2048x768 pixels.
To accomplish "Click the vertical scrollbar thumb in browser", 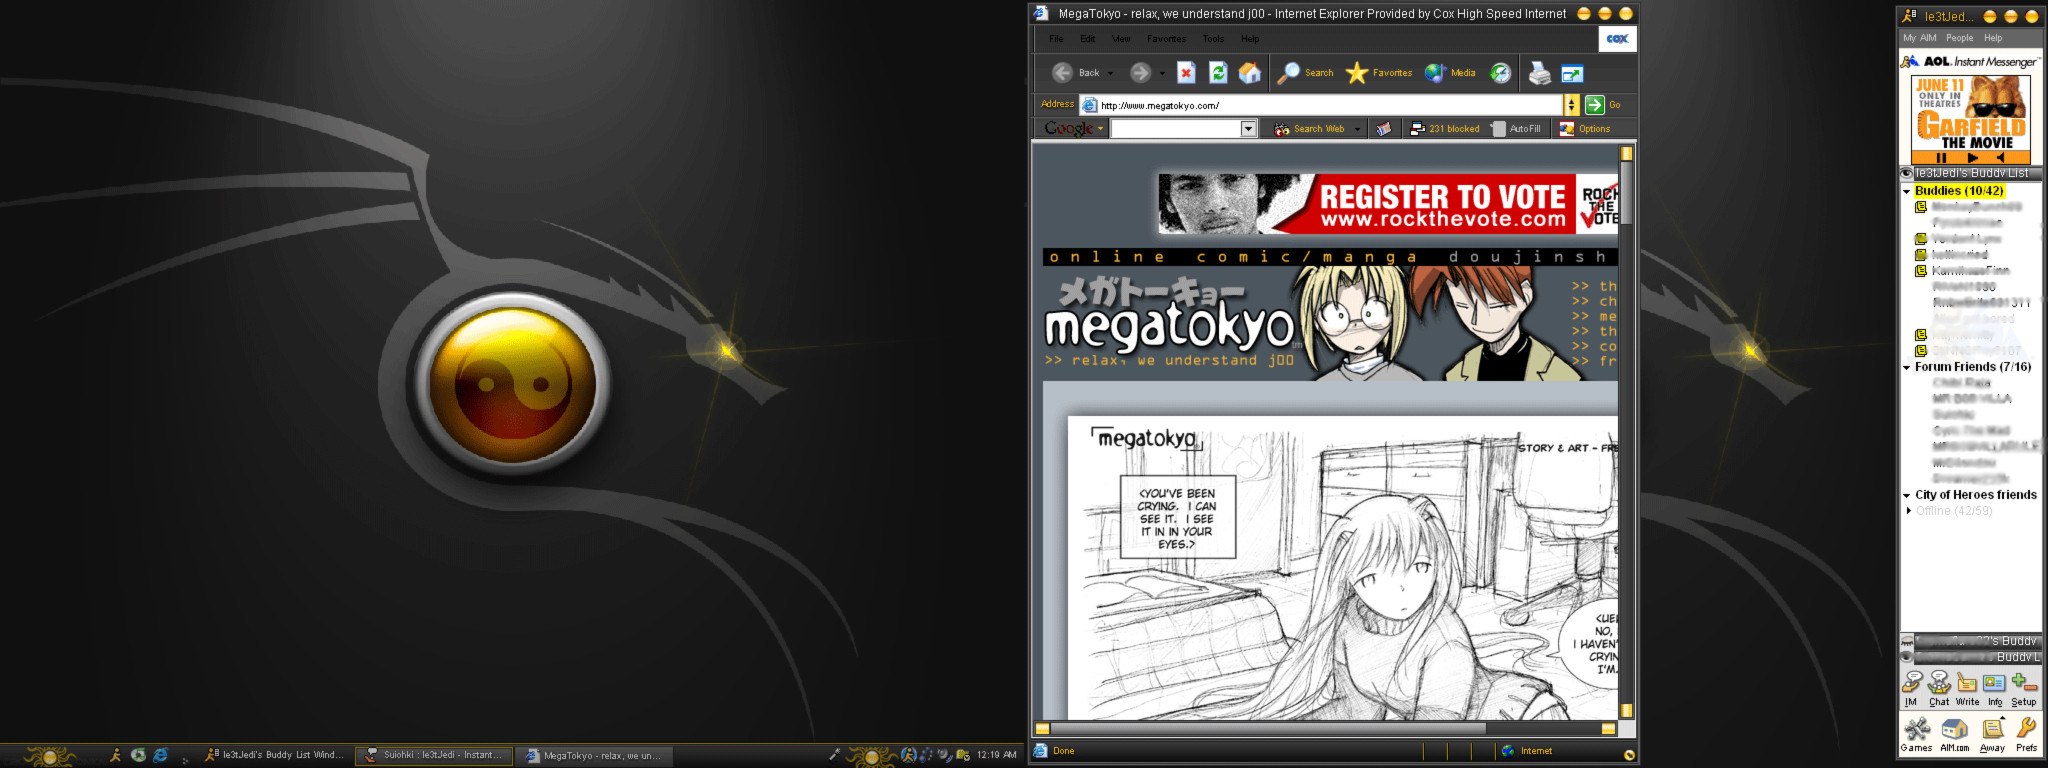I will point(1627,194).
